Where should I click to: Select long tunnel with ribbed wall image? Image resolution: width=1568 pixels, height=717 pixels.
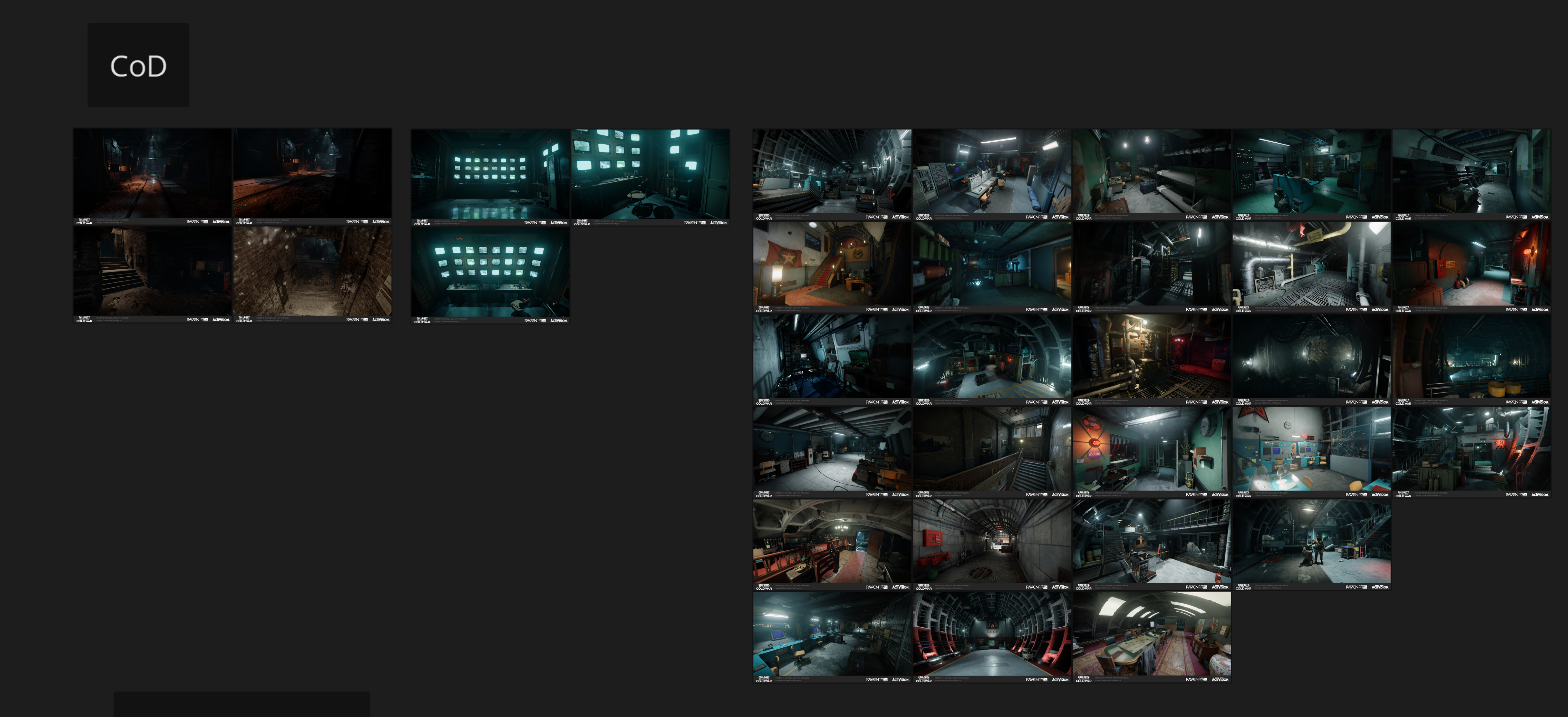click(832, 174)
